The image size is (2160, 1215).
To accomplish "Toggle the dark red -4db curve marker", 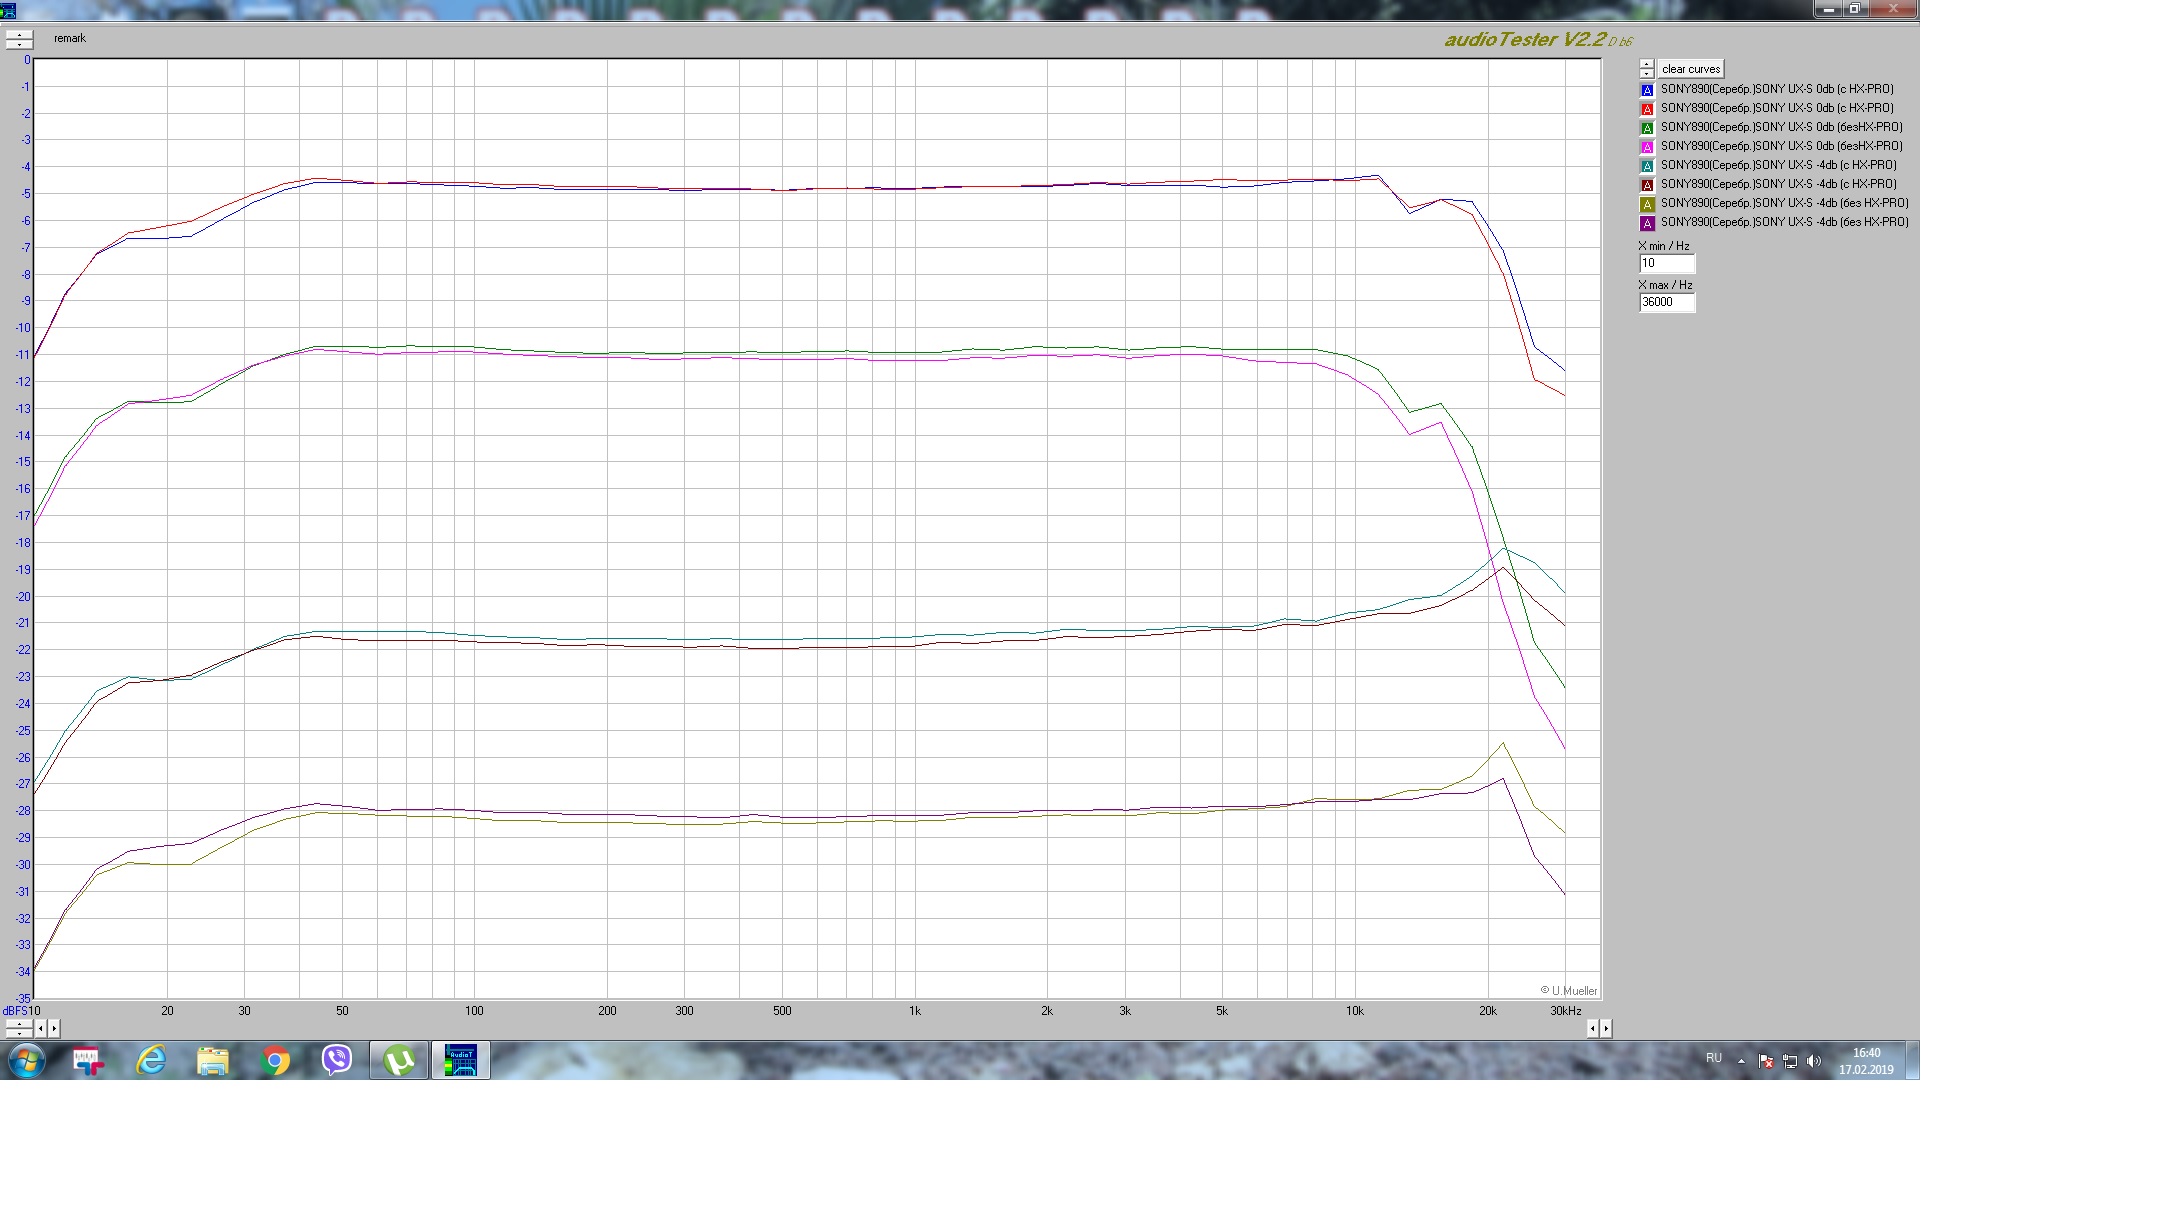I will (1647, 185).
